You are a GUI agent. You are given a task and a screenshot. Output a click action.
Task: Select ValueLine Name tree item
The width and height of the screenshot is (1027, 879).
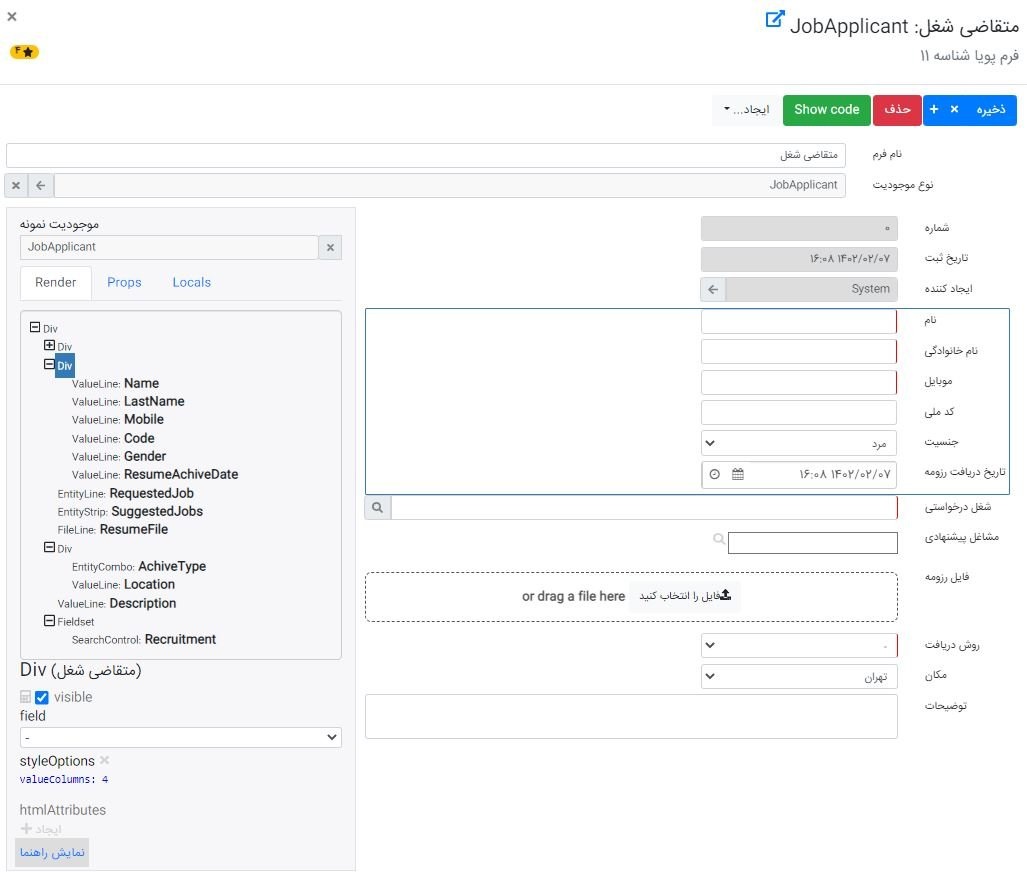(116, 383)
